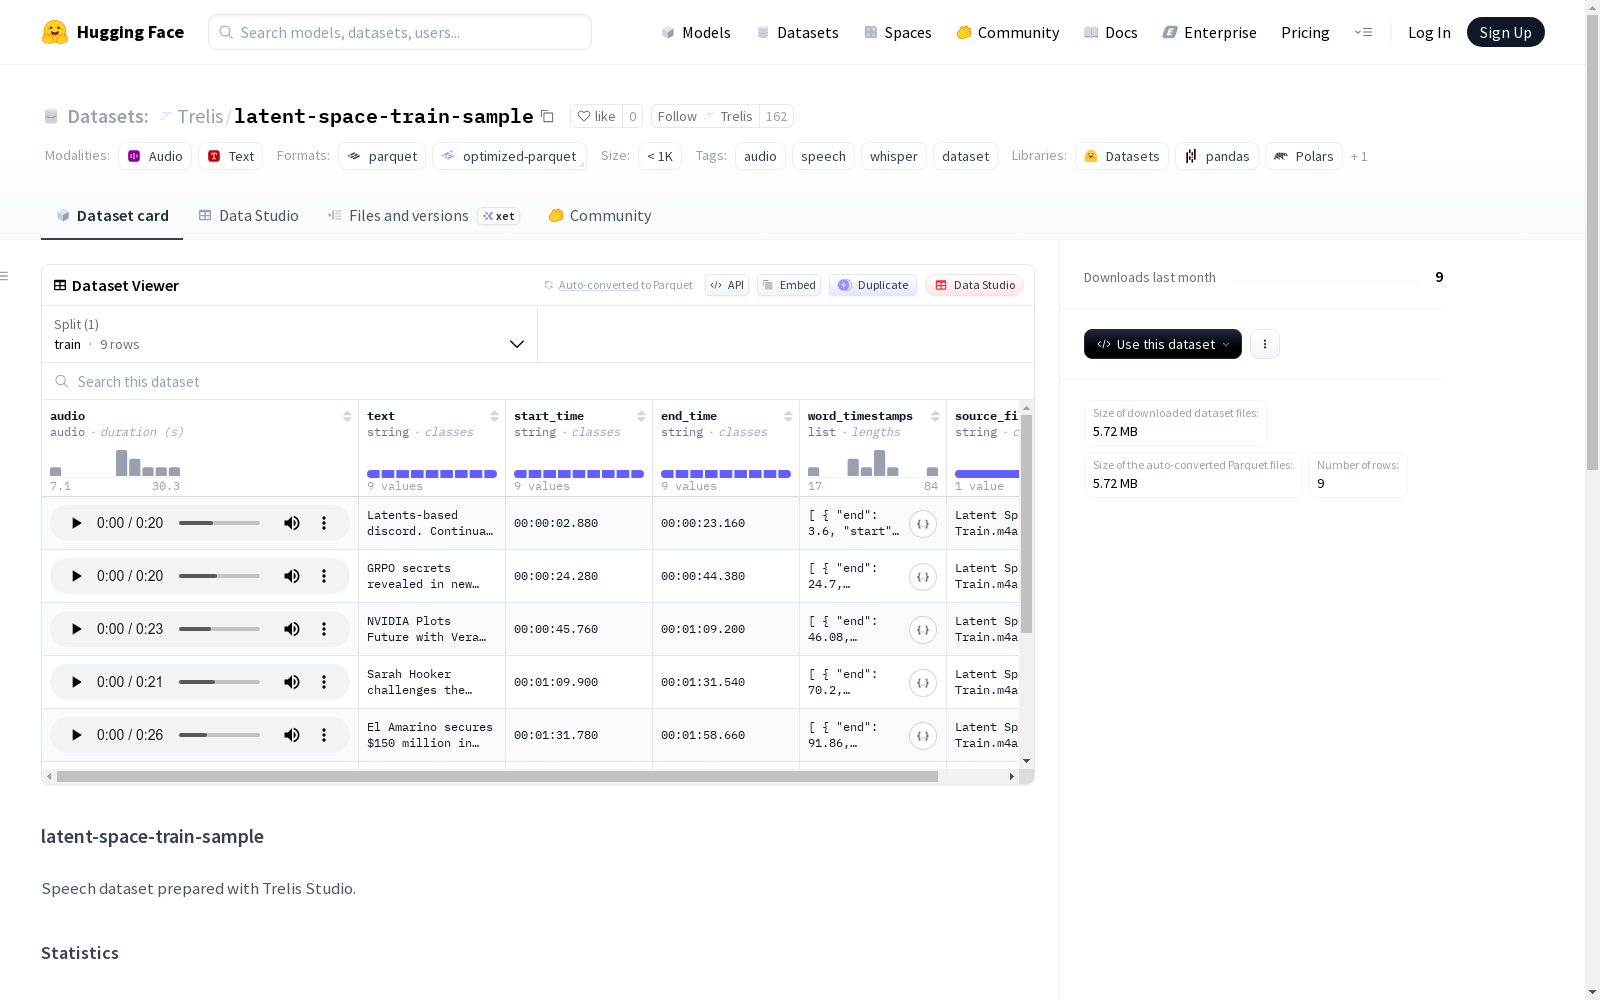Open the more-options kebab beside Use this dataset
The width and height of the screenshot is (1600, 1000).
[x=1265, y=344]
